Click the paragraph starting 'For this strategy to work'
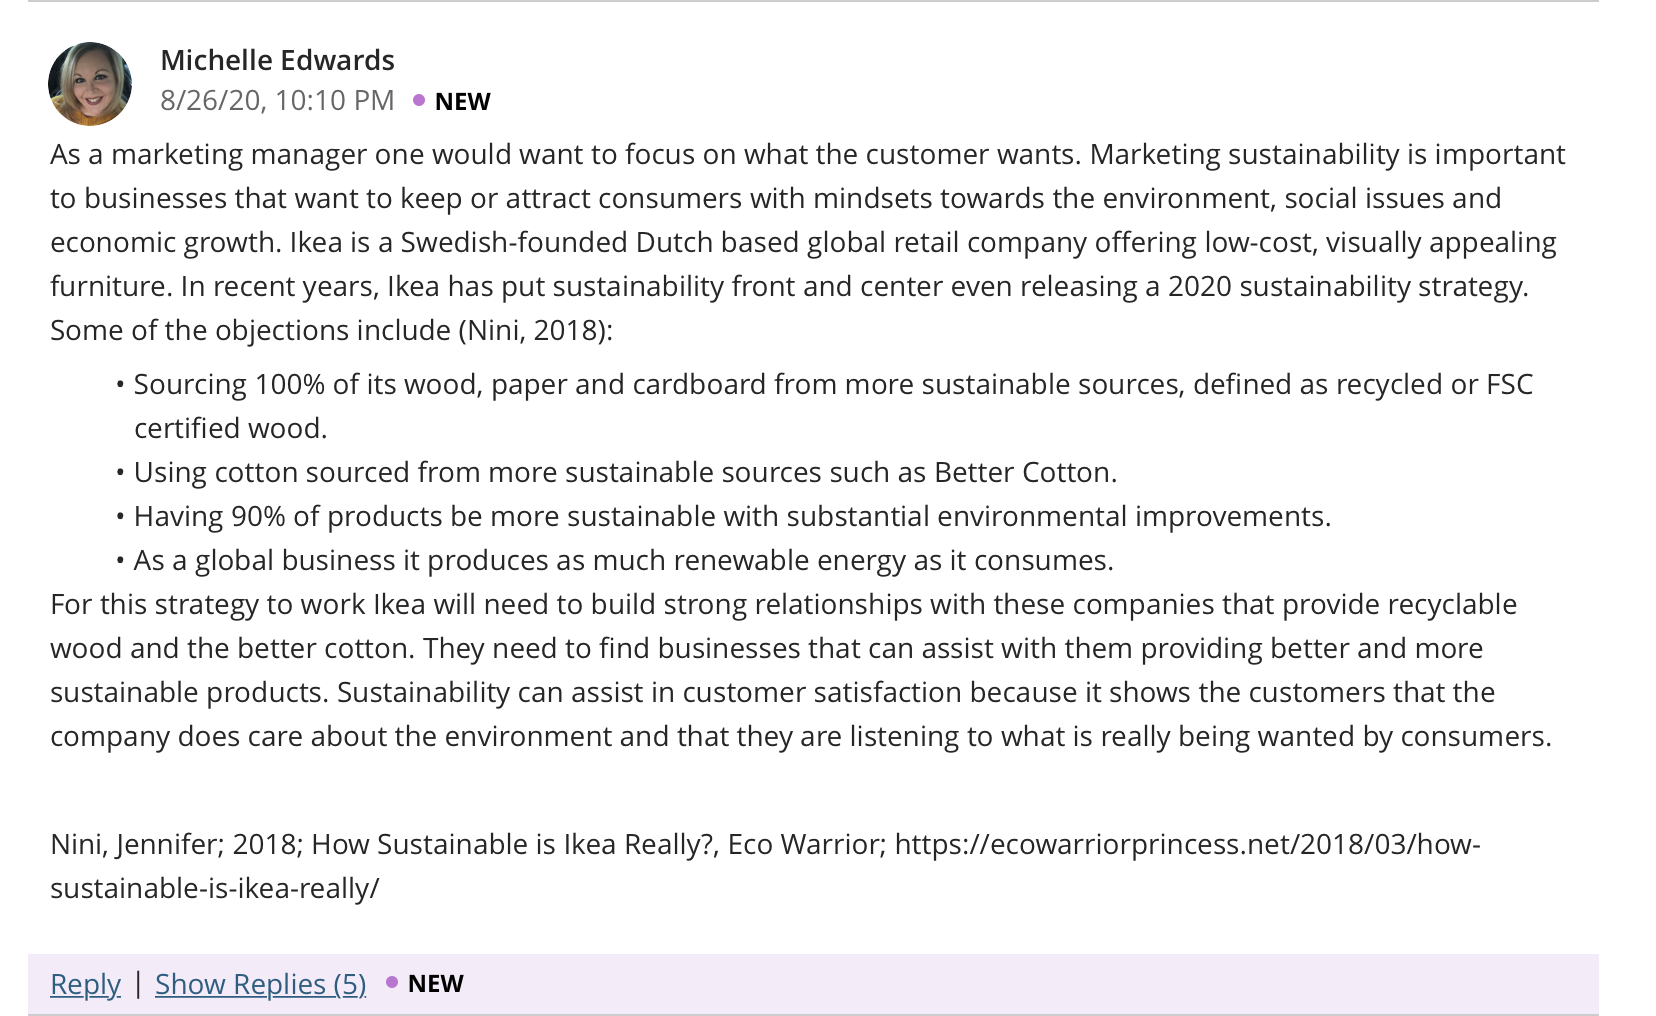 [x=801, y=670]
